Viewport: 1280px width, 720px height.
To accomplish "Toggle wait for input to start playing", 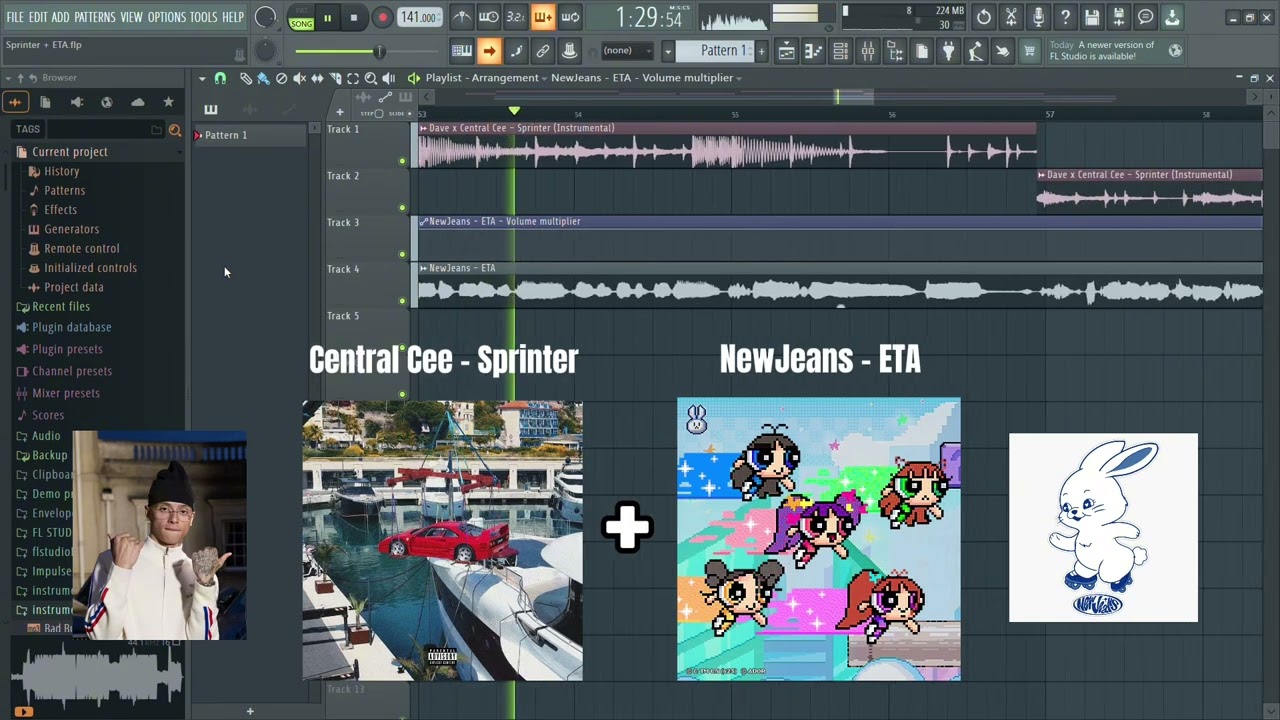I will click(489, 17).
